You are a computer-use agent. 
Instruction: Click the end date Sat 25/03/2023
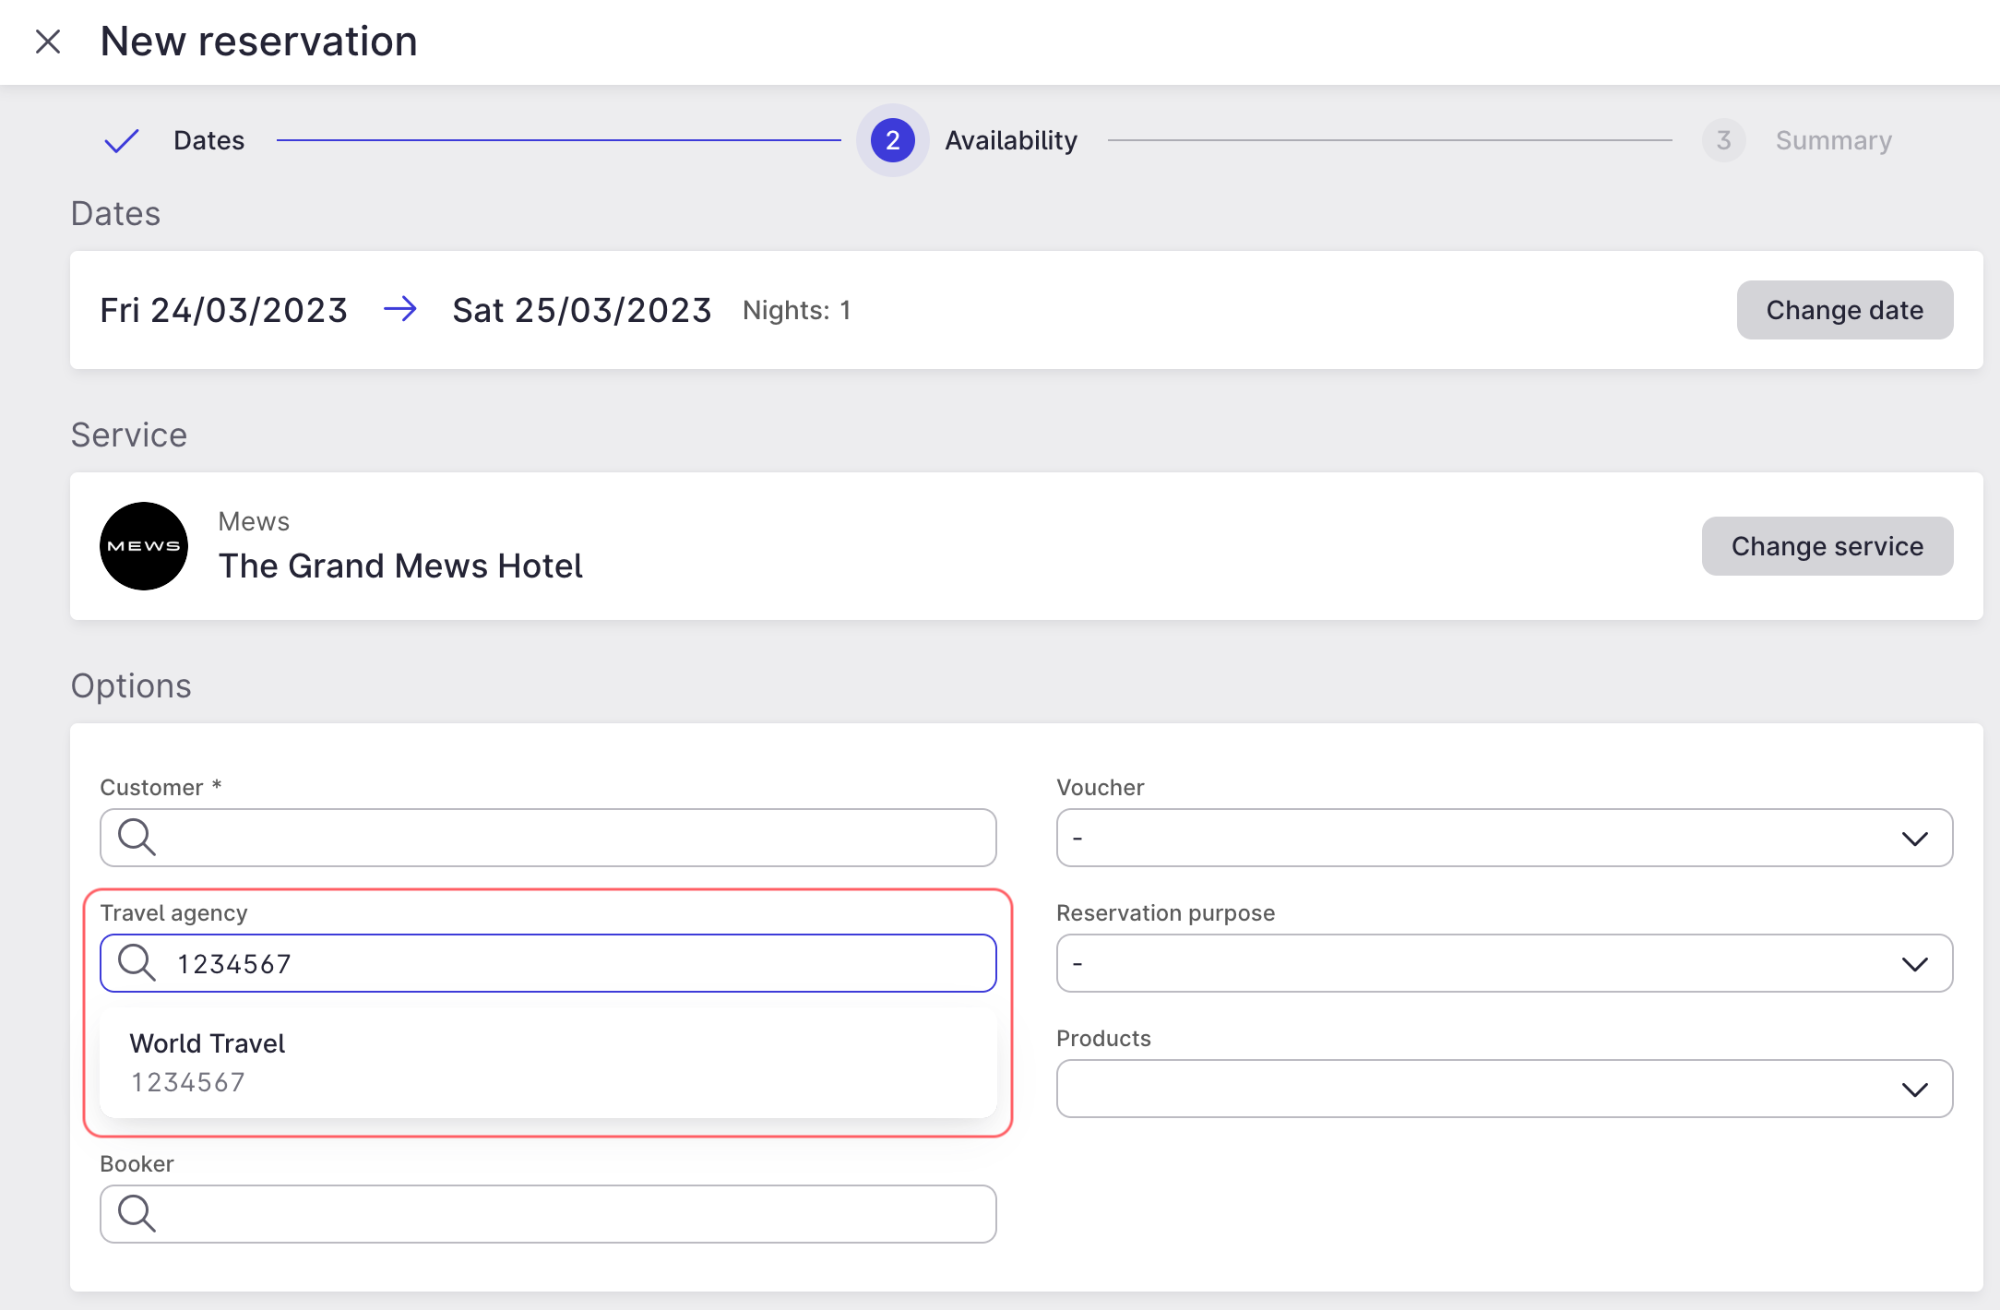[581, 310]
